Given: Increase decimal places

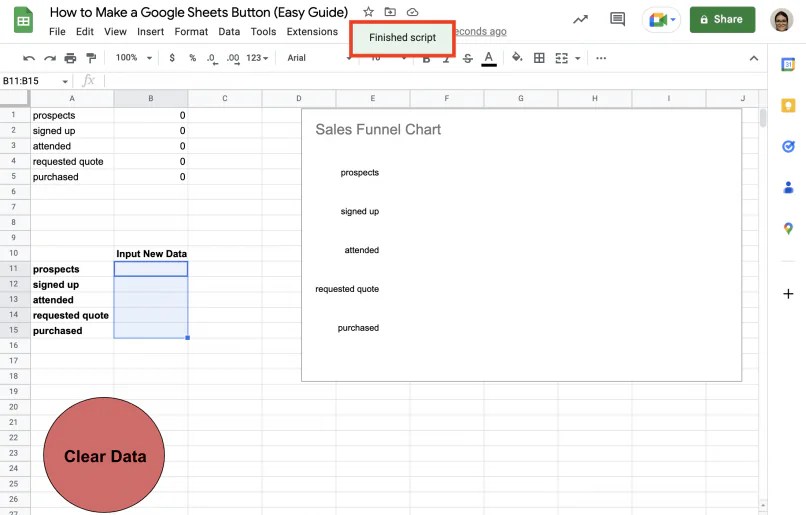Looking at the screenshot, I should 233,58.
